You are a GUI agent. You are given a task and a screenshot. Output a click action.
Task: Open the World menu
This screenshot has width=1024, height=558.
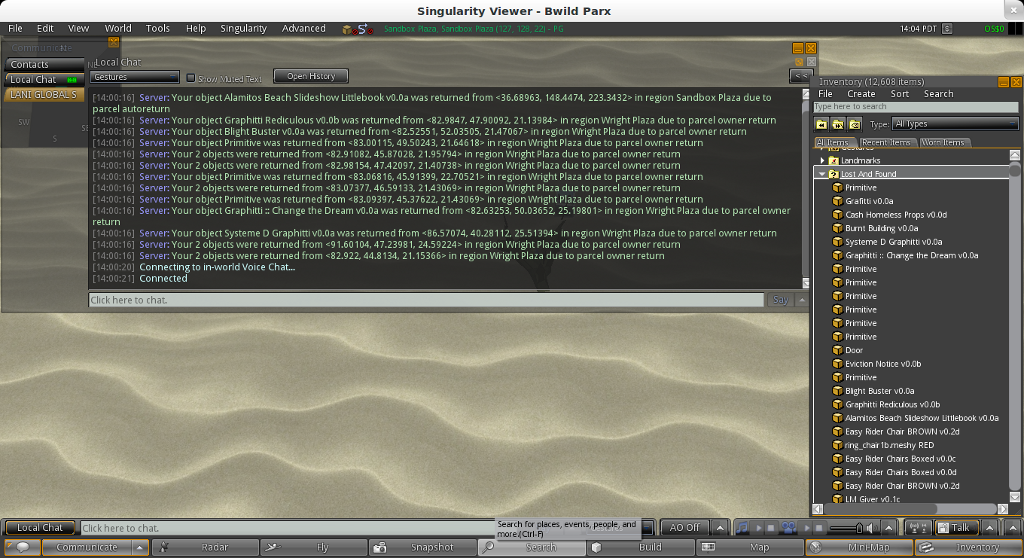118,28
